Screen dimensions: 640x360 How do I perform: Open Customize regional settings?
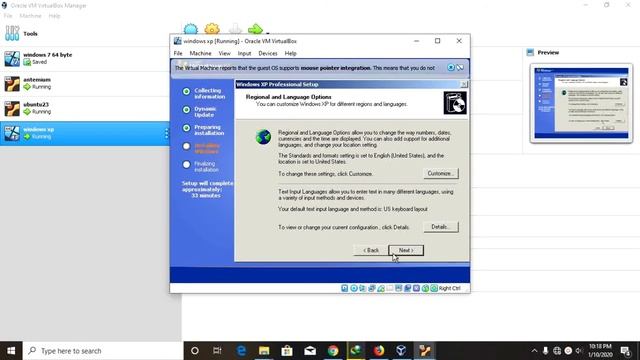(x=440, y=173)
